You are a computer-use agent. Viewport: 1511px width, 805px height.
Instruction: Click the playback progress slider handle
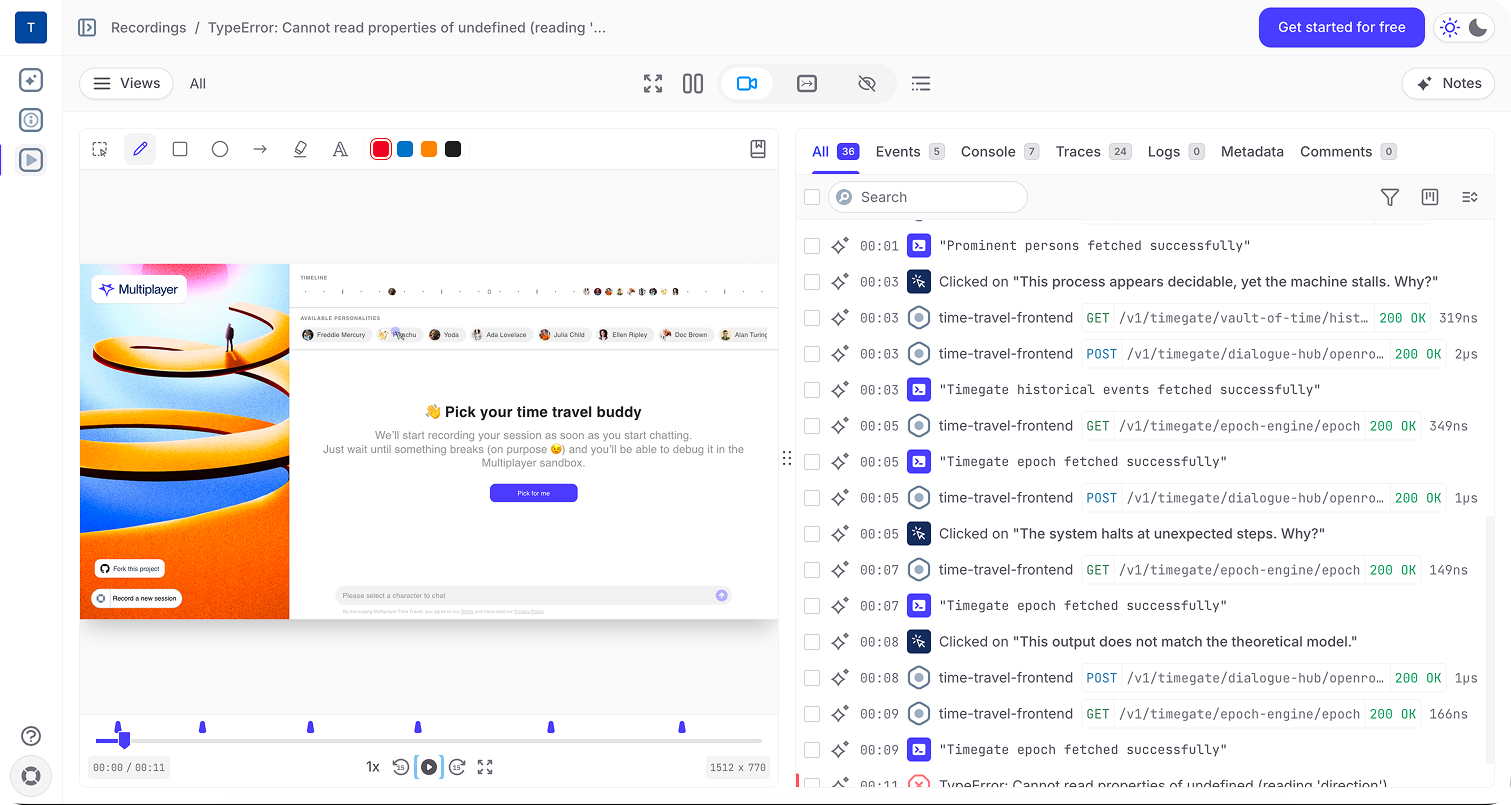tap(124, 741)
